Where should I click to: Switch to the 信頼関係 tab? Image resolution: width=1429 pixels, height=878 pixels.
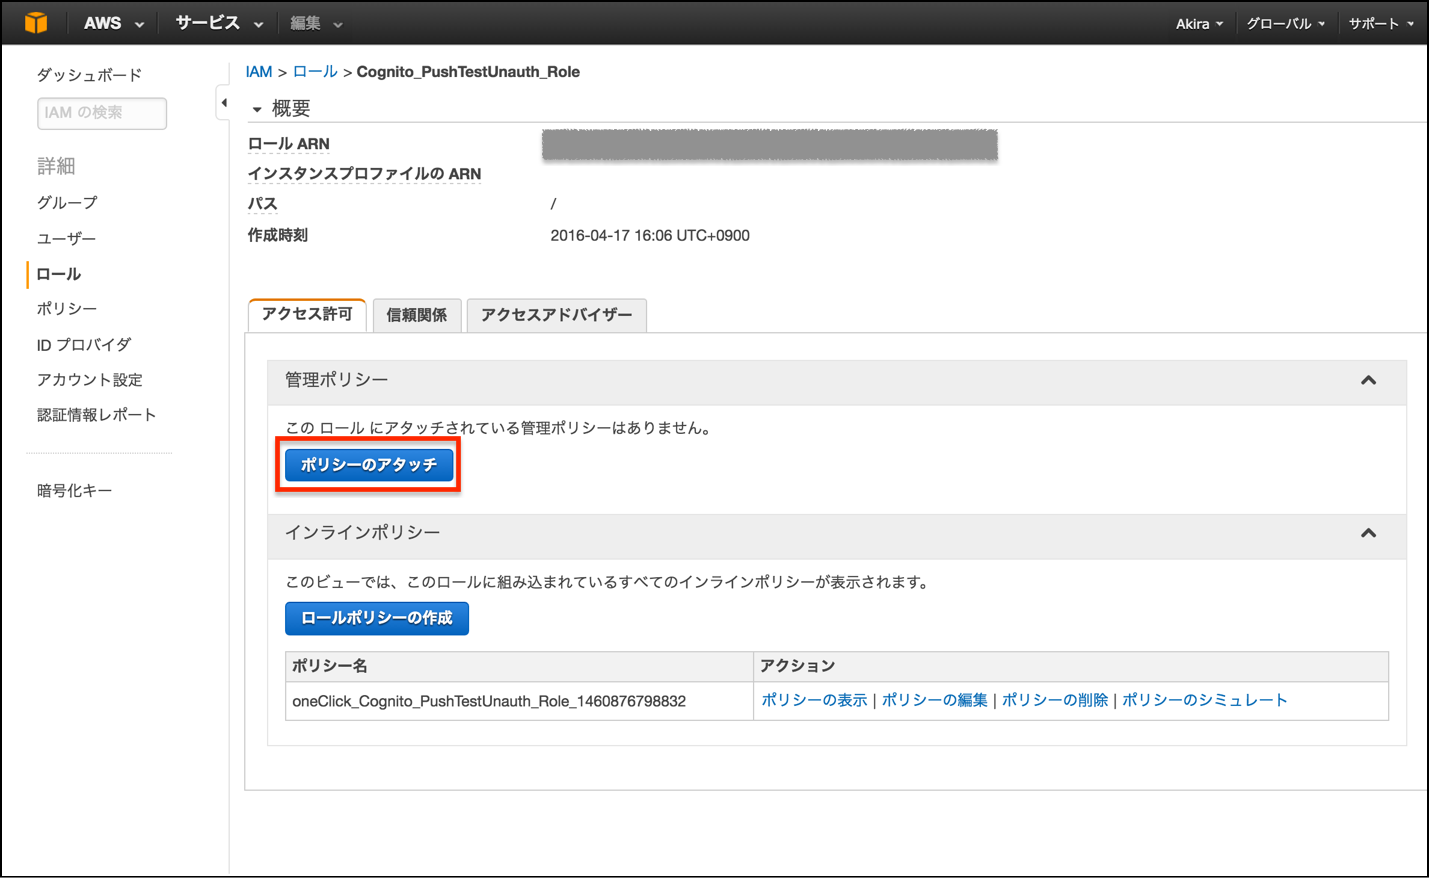click(417, 315)
